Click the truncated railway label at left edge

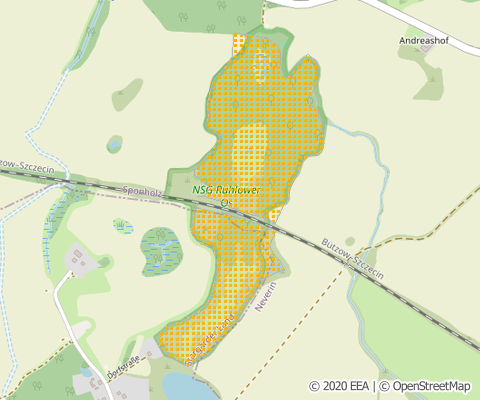click(27, 166)
